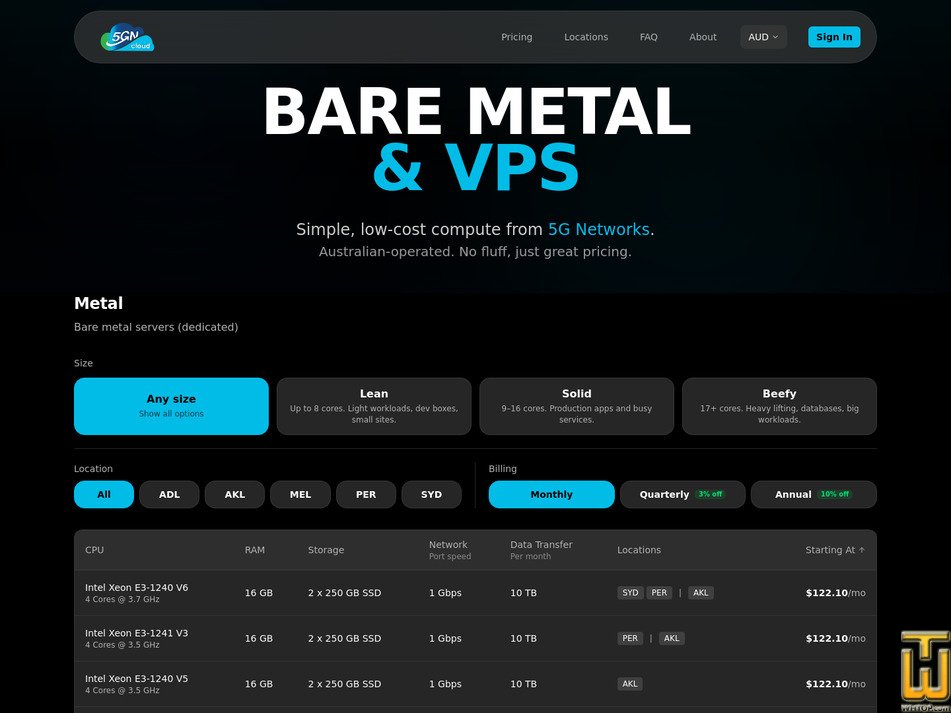The width and height of the screenshot is (951, 713).
Task: Click the $122.10/mo price for E3-1240 V6
Action: (x=835, y=593)
